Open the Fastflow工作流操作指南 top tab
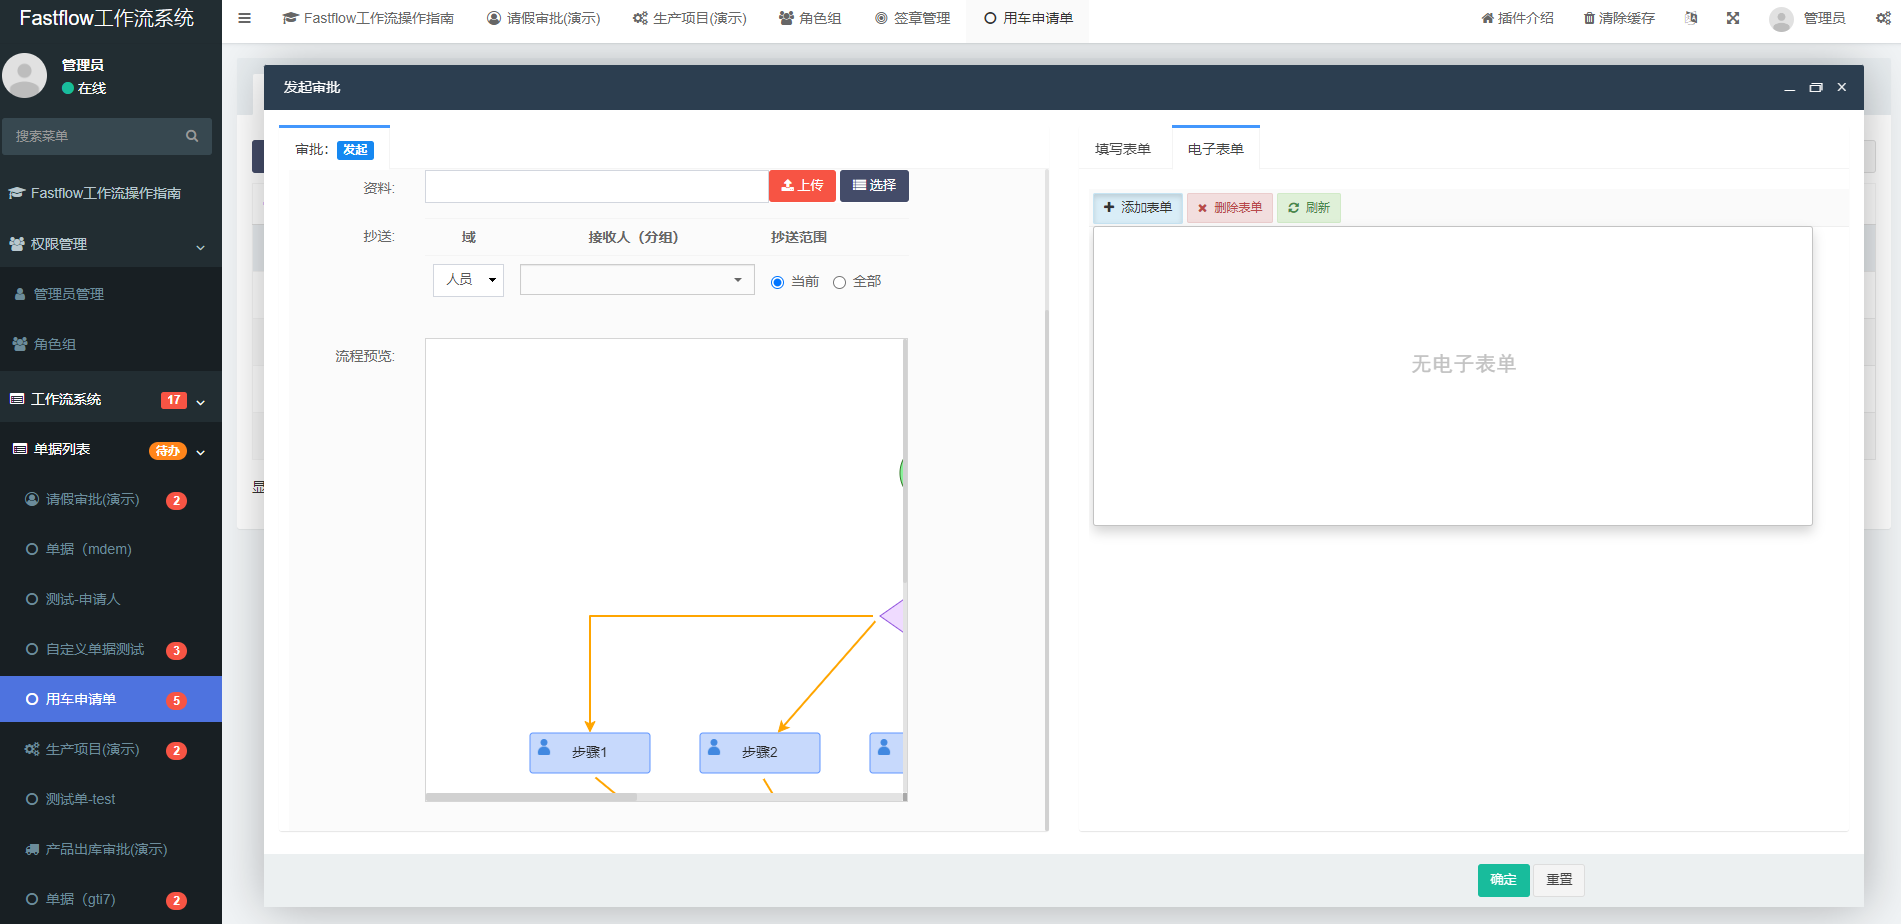Screen dimensions: 1901x924 [x=368, y=18]
